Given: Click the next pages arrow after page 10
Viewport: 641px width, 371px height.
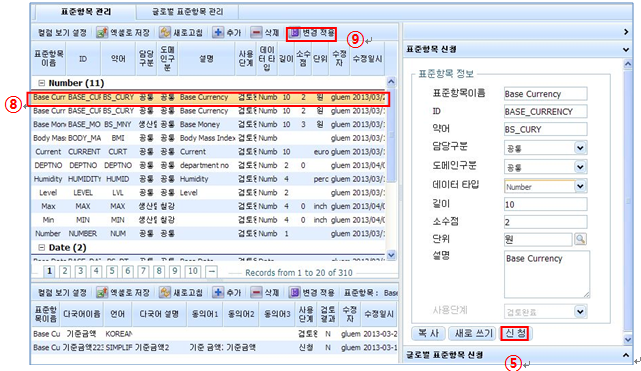Looking at the screenshot, I should tap(212, 271).
